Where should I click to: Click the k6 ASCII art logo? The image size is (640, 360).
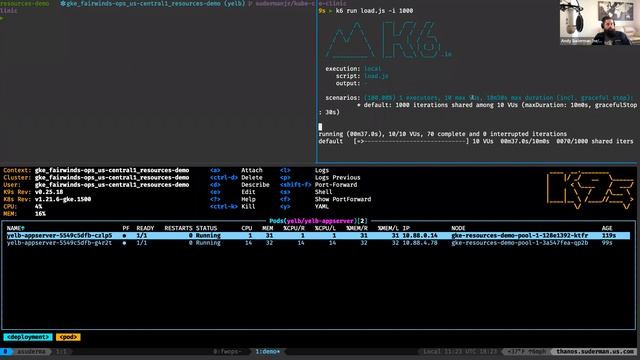[x=389, y=40]
